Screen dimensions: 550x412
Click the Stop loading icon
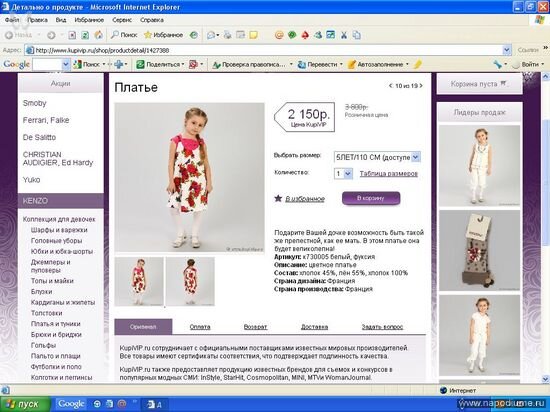pos(72,35)
